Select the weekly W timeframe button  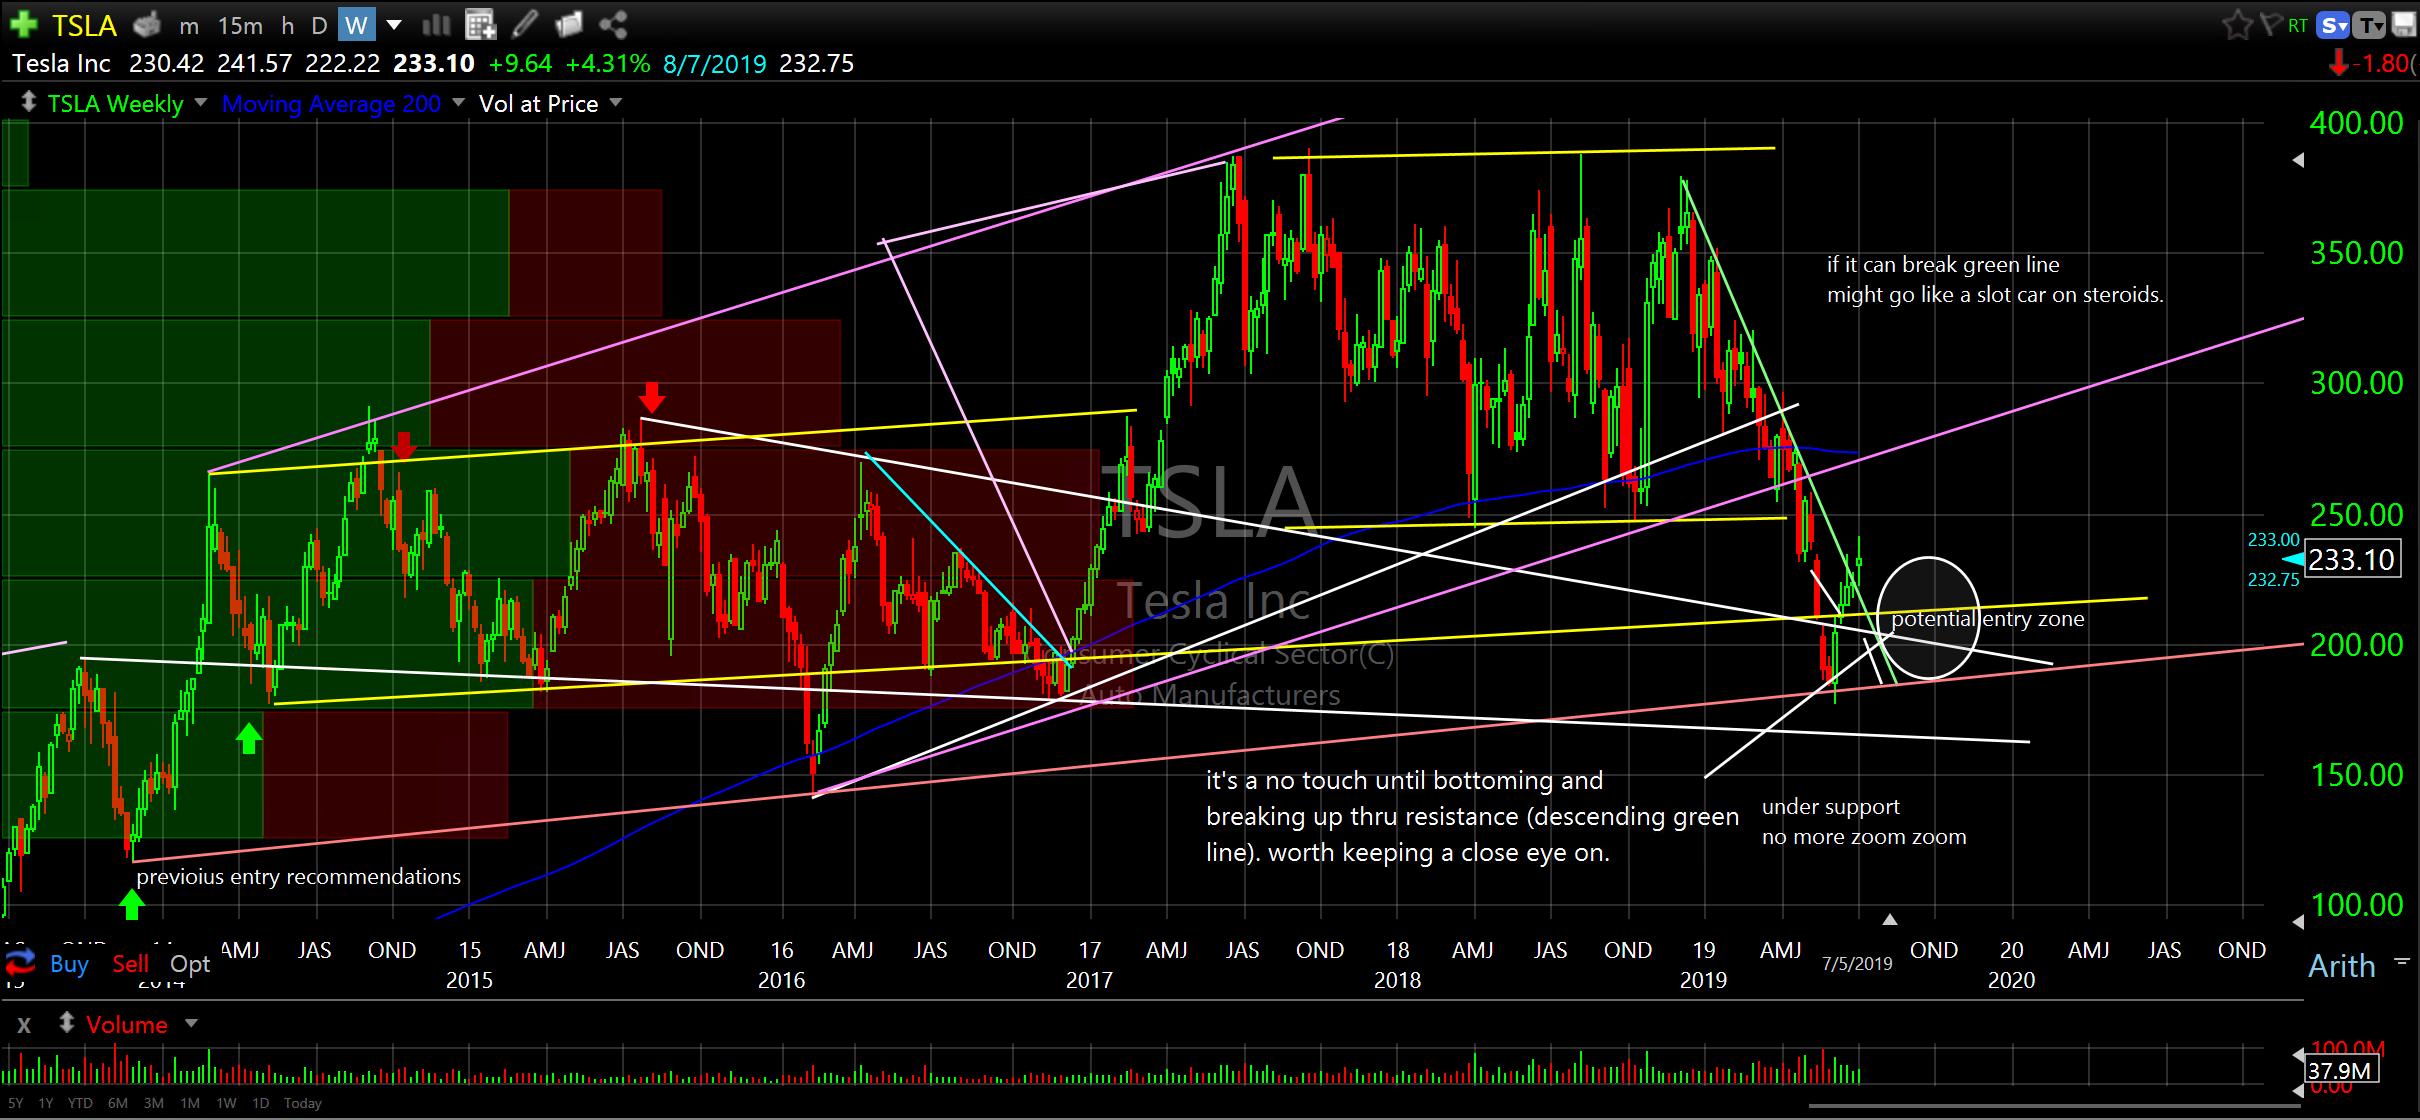(x=356, y=25)
